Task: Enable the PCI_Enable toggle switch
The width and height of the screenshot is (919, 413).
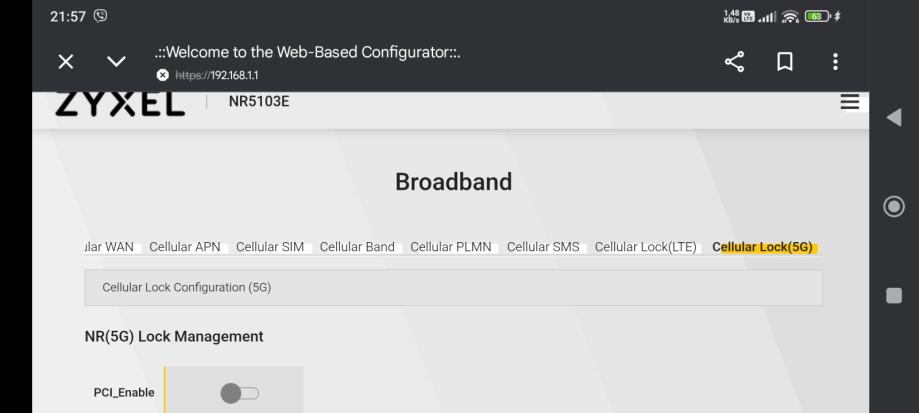Action: pyautogui.click(x=239, y=393)
